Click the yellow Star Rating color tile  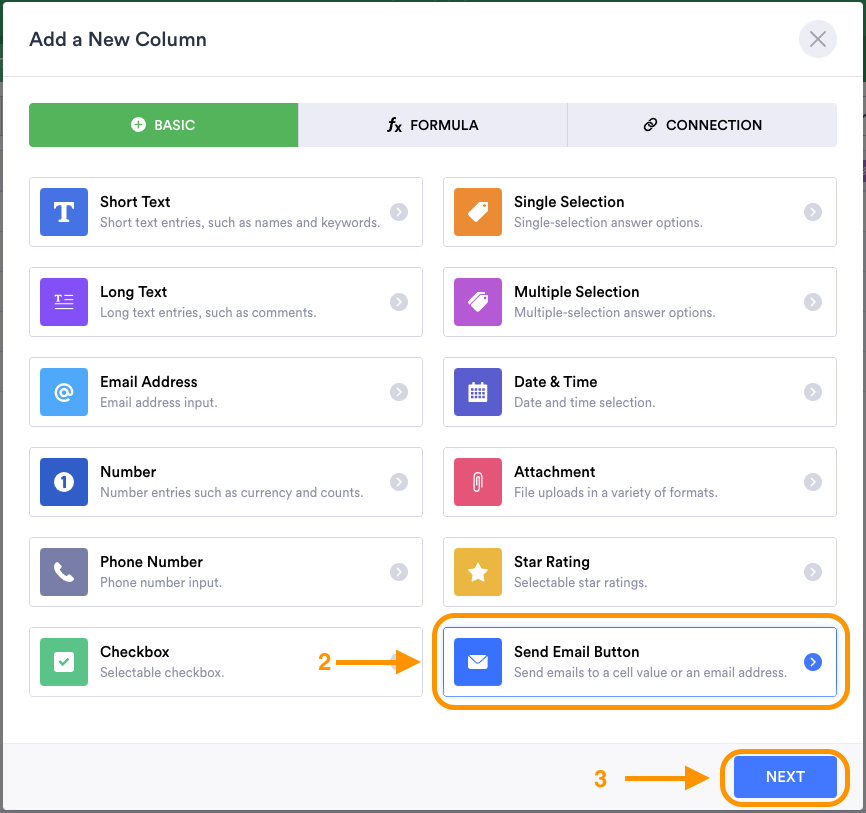click(x=477, y=572)
